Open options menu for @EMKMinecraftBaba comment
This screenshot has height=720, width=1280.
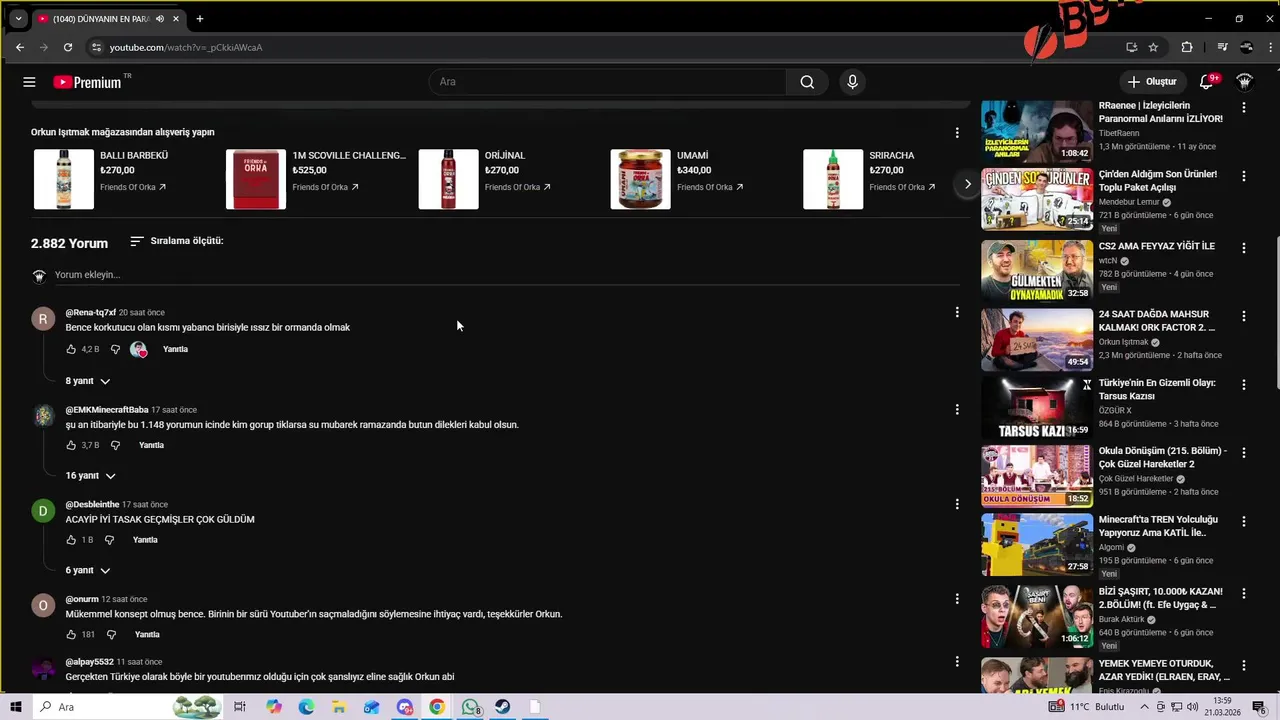pyautogui.click(x=957, y=409)
